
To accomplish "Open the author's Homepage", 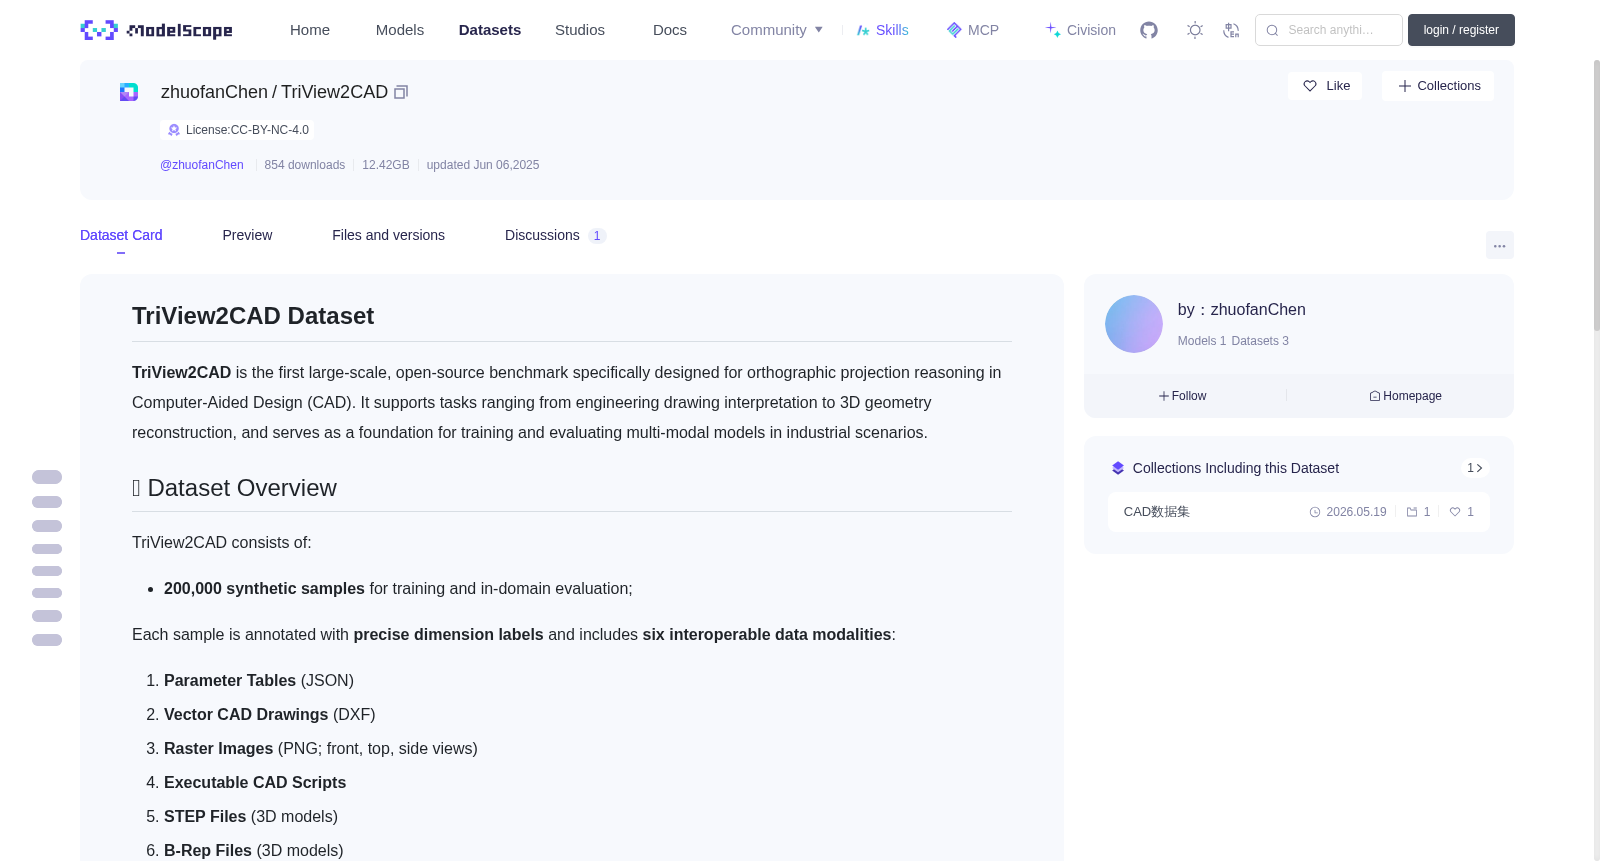I will [1405, 396].
